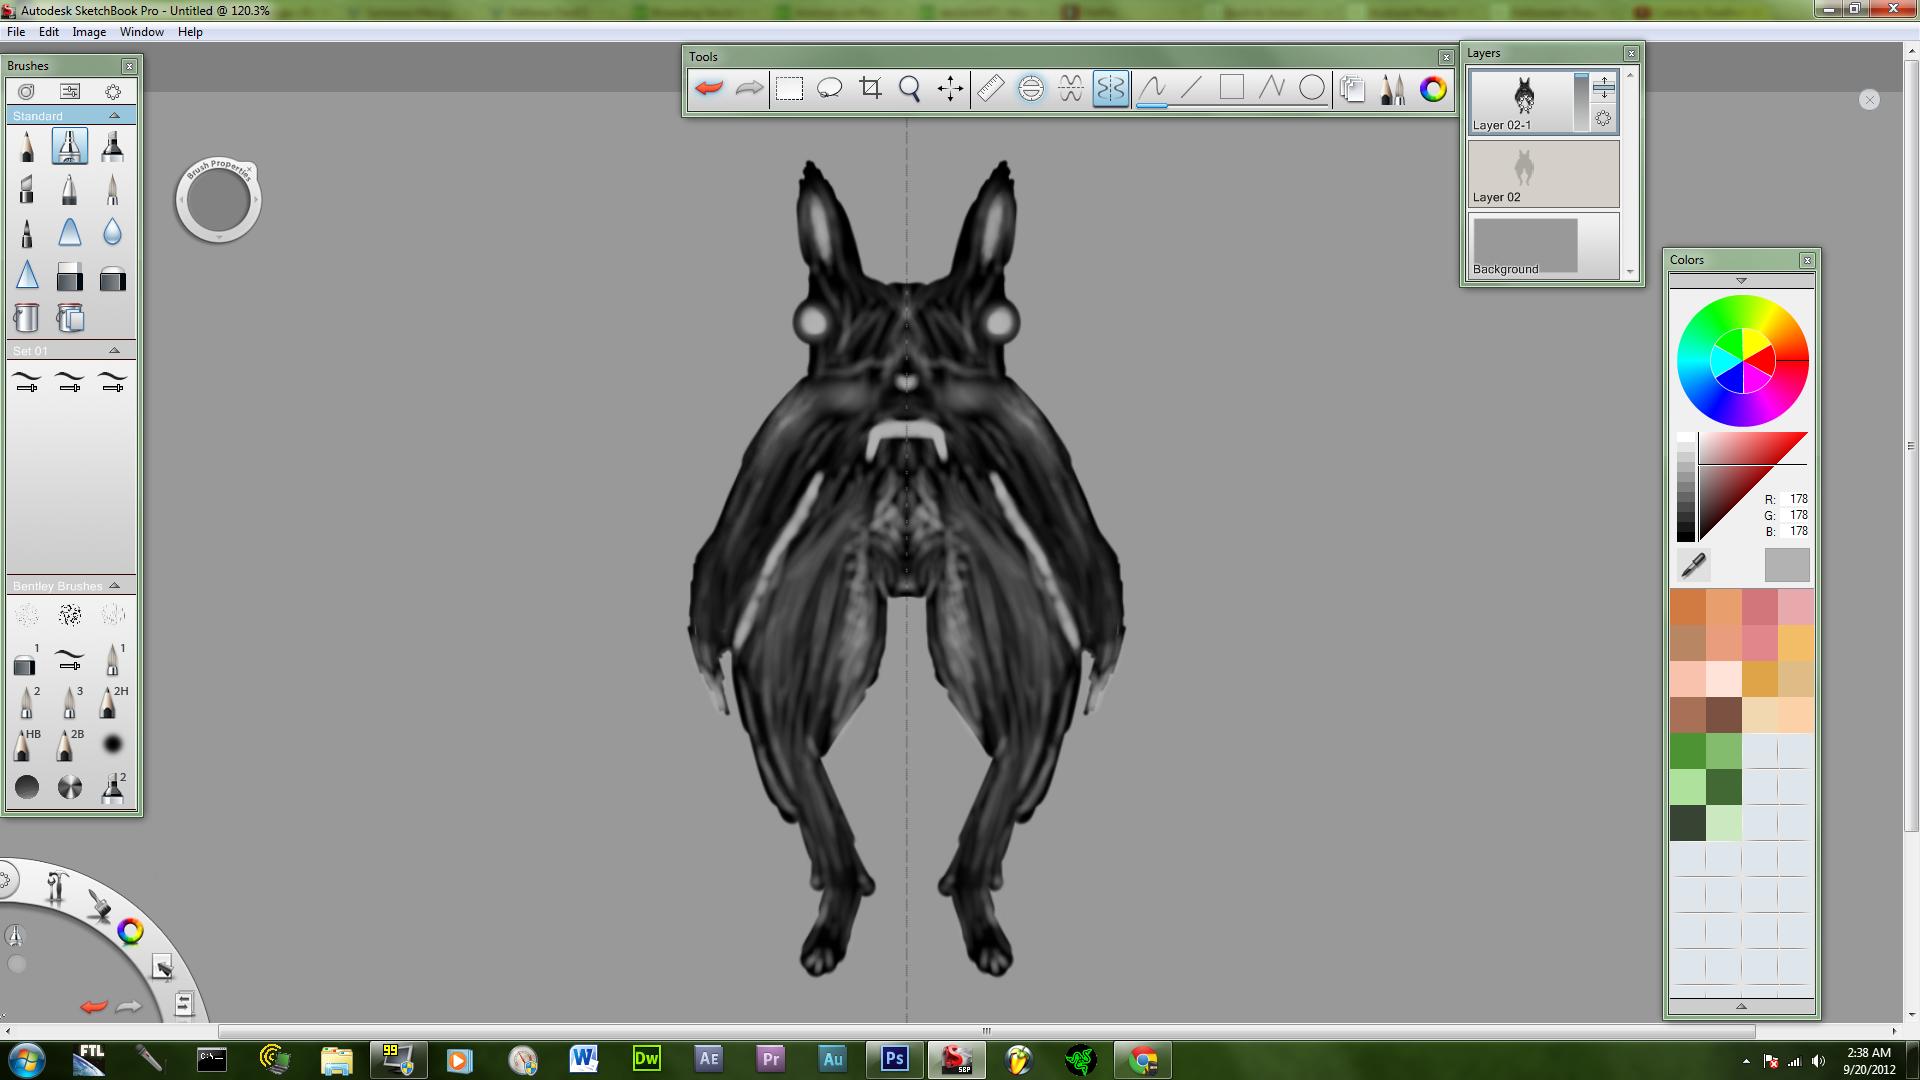Viewport: 1920px width, 1080px height.
Task: Select the Move/Transform layer tool
Action: (x=950, y=89)
